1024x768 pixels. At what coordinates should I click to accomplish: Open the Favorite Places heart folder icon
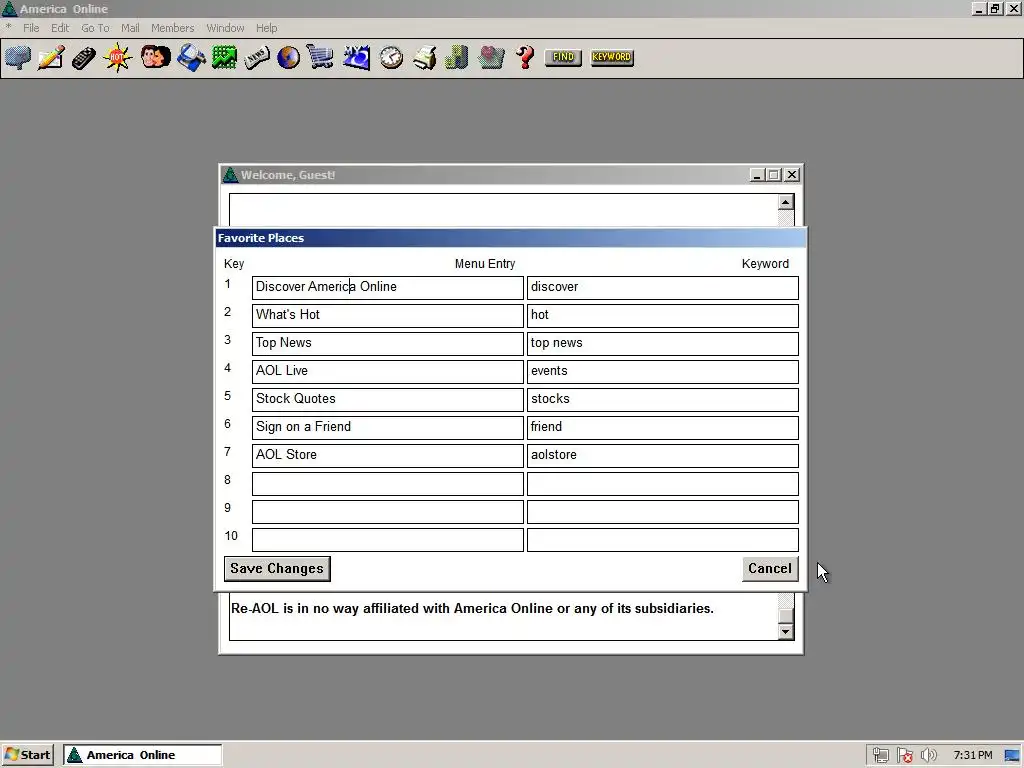coord(491,57)
